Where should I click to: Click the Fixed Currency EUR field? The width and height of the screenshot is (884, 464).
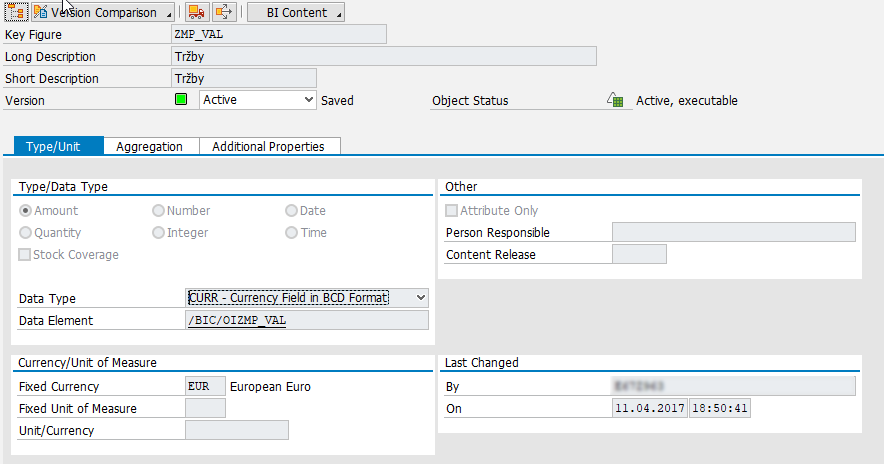[x=205, y=386]
